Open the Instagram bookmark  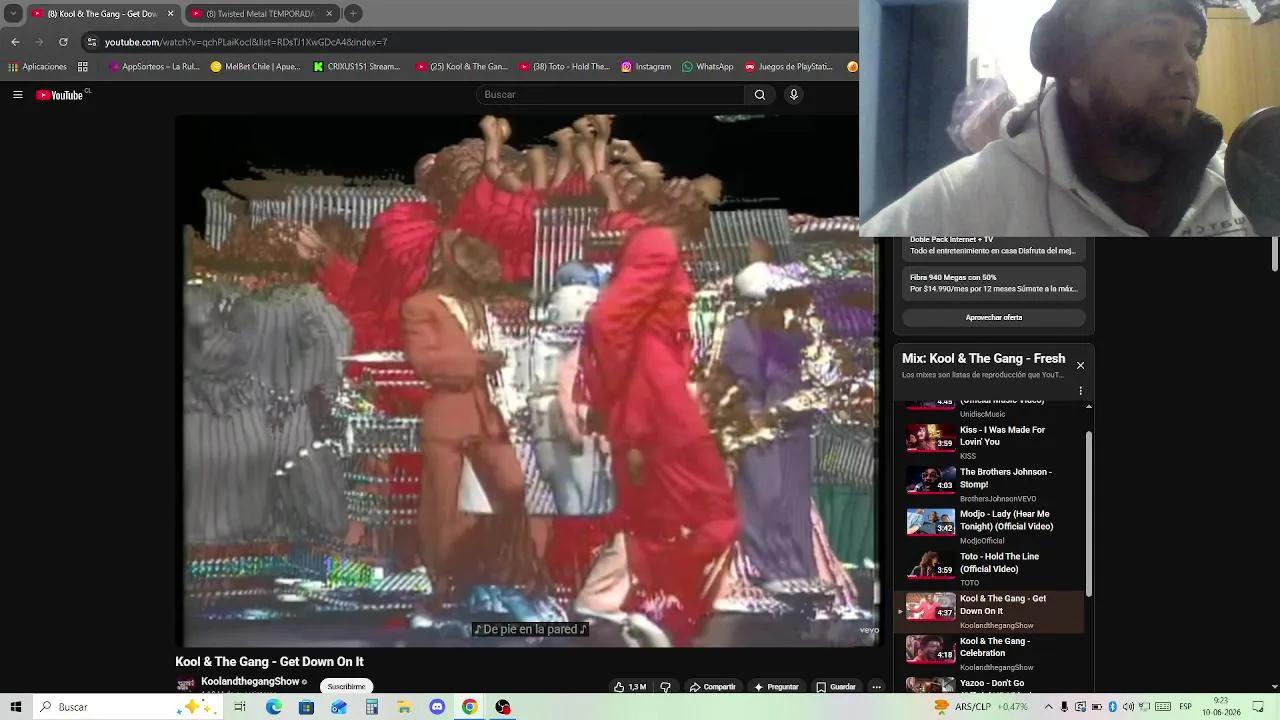tap(646, 67)
